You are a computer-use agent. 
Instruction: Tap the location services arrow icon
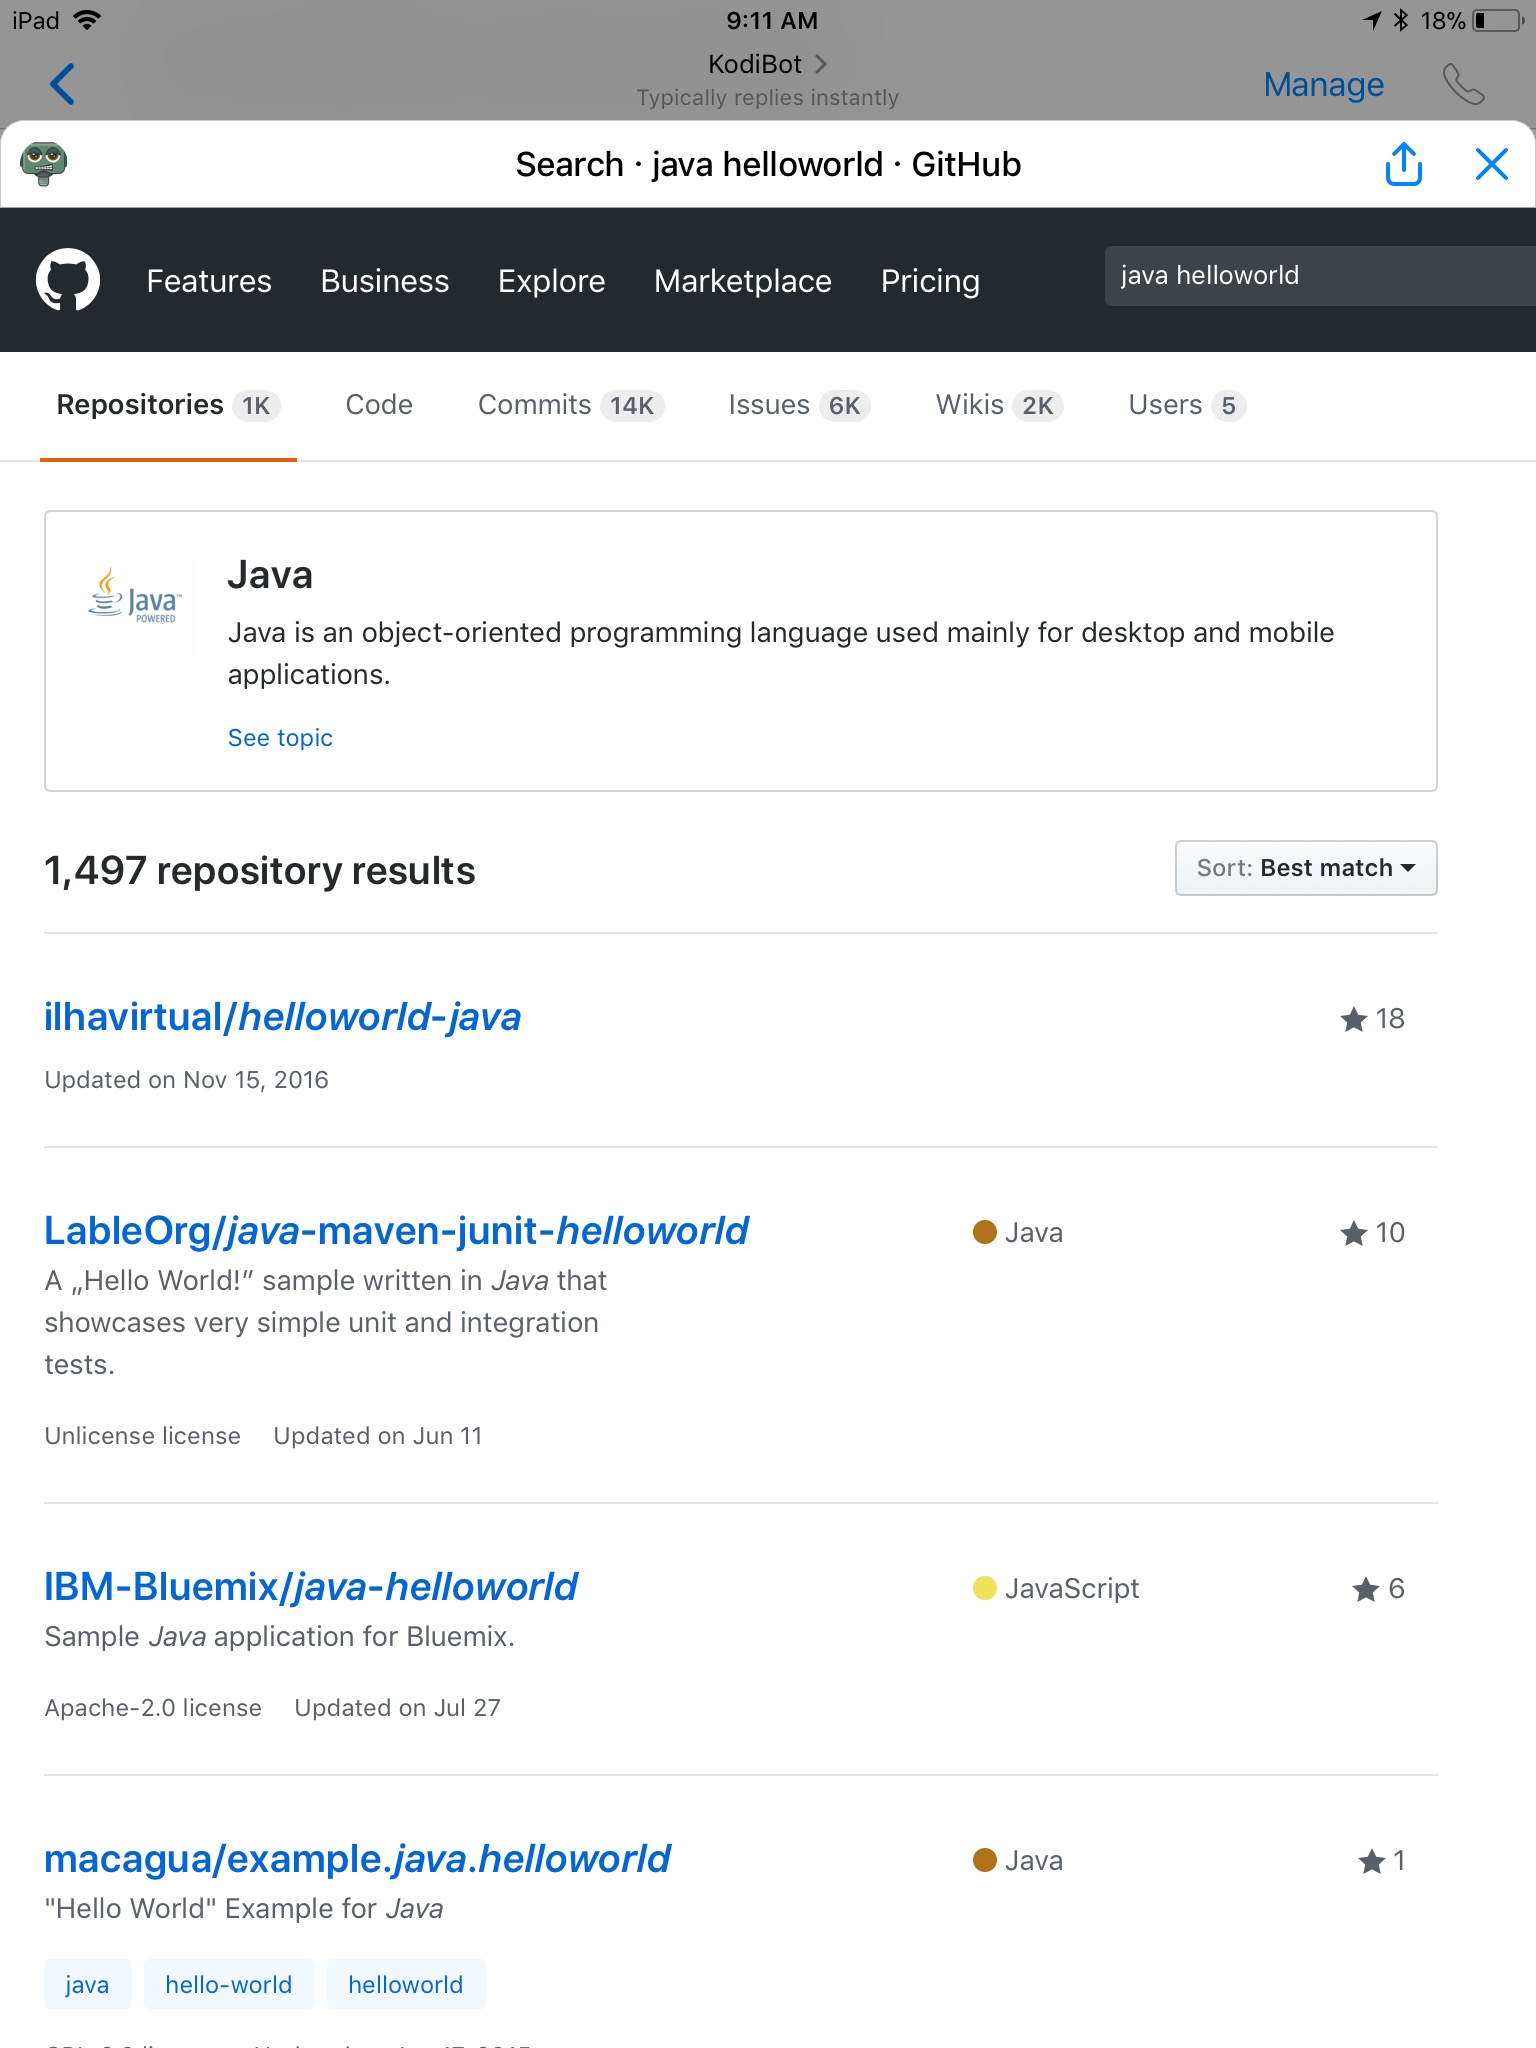[x=1372, y=20]
